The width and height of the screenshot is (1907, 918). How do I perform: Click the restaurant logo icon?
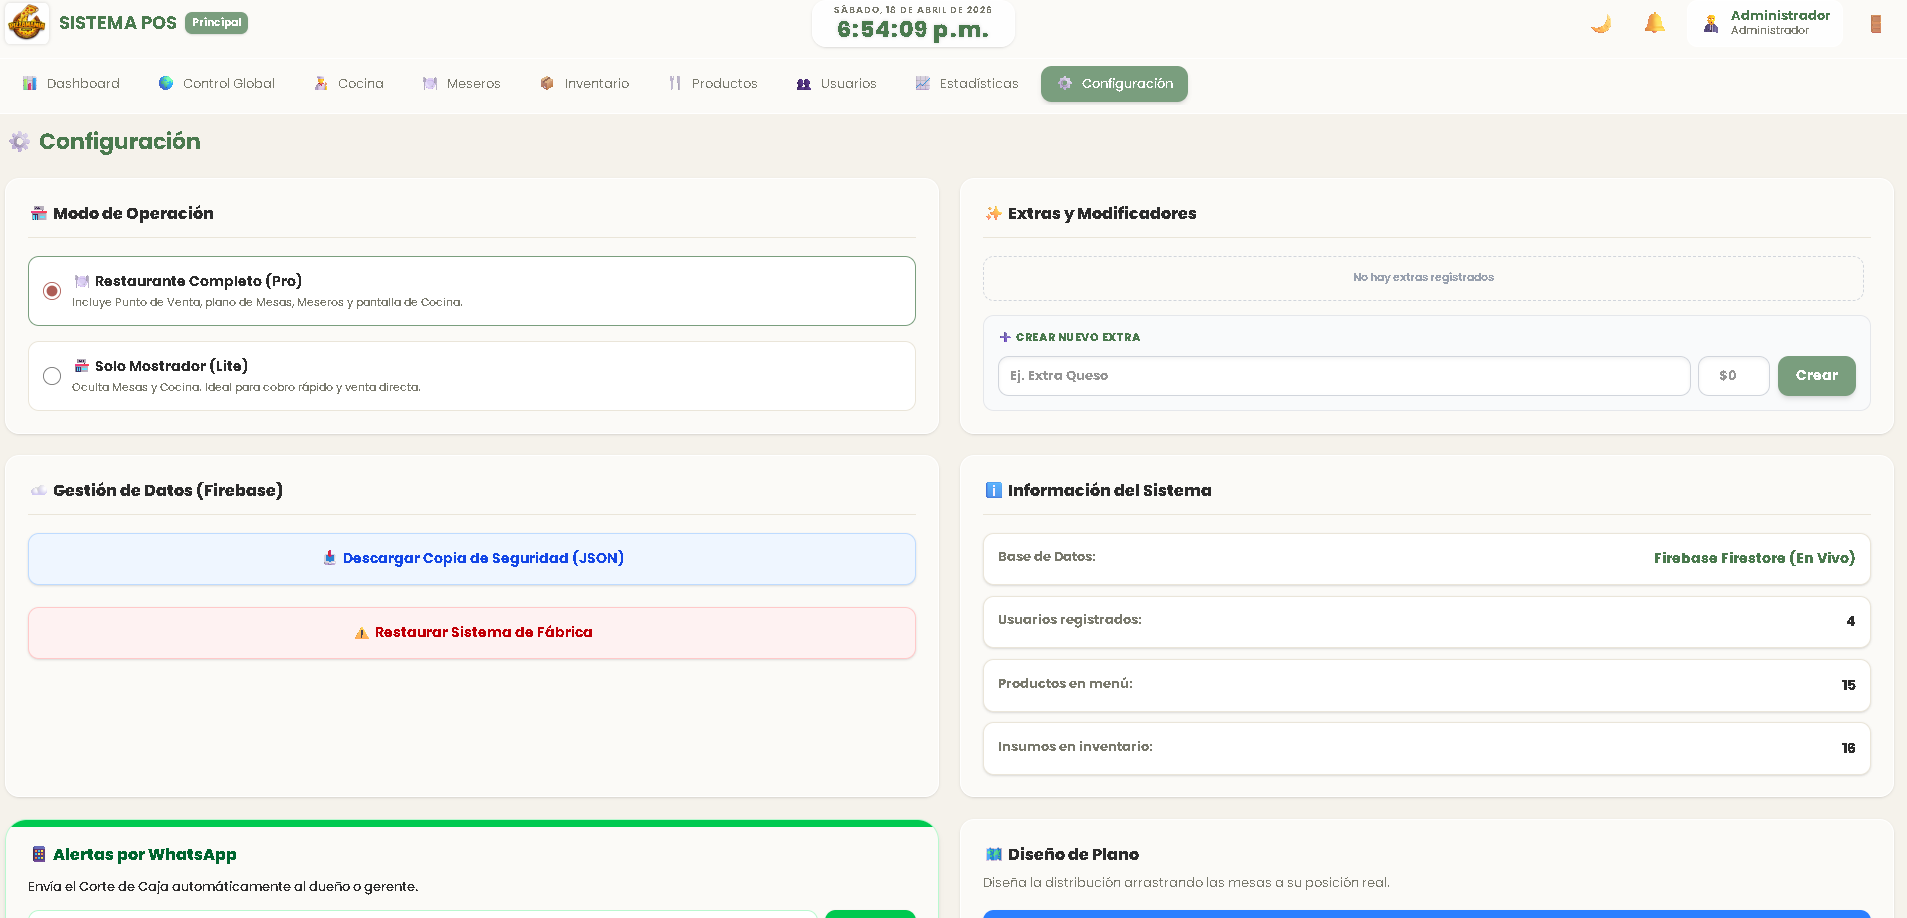coord(27,23)
